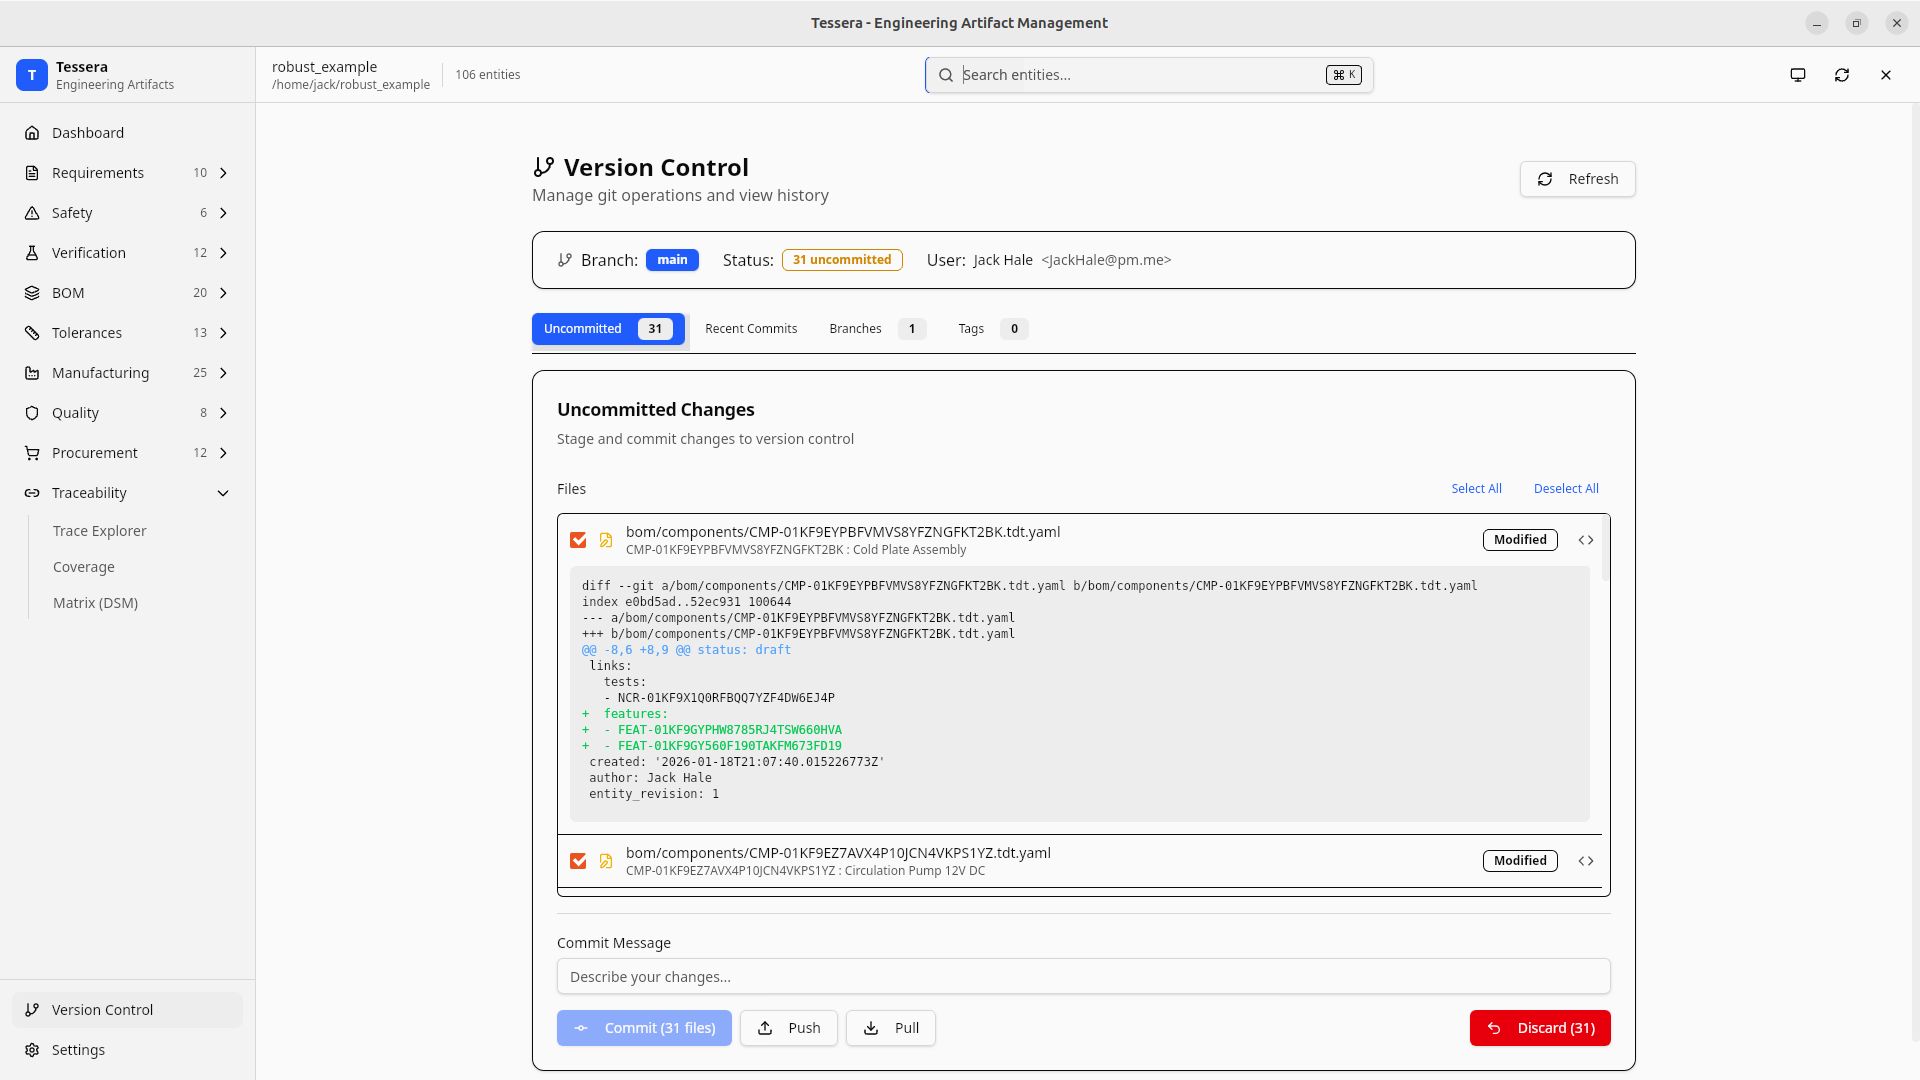1920x1080 pixels.
Task: Open the display view icon in the toolbar
Action: 1797,74
